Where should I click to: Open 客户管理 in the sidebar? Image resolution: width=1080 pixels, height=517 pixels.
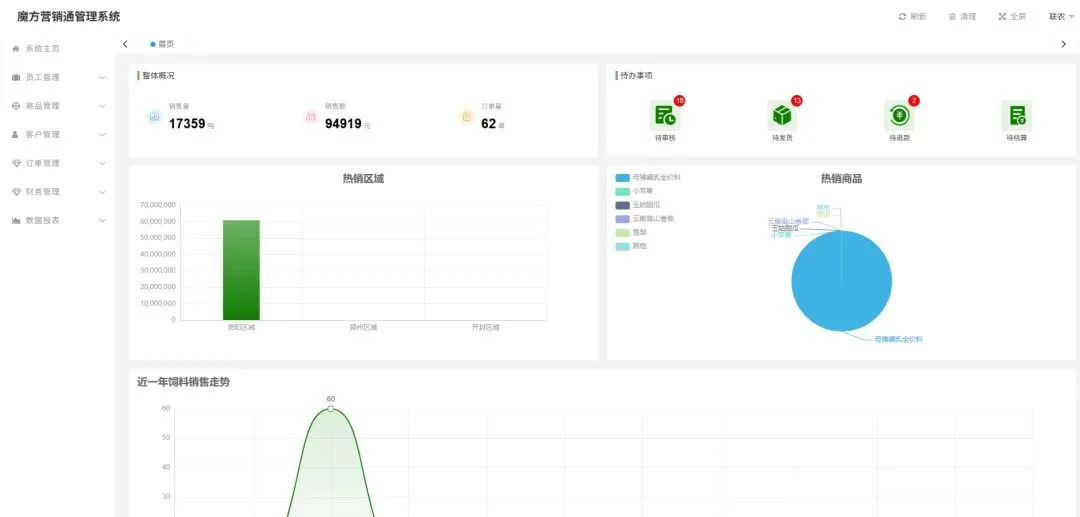(42, 134)
